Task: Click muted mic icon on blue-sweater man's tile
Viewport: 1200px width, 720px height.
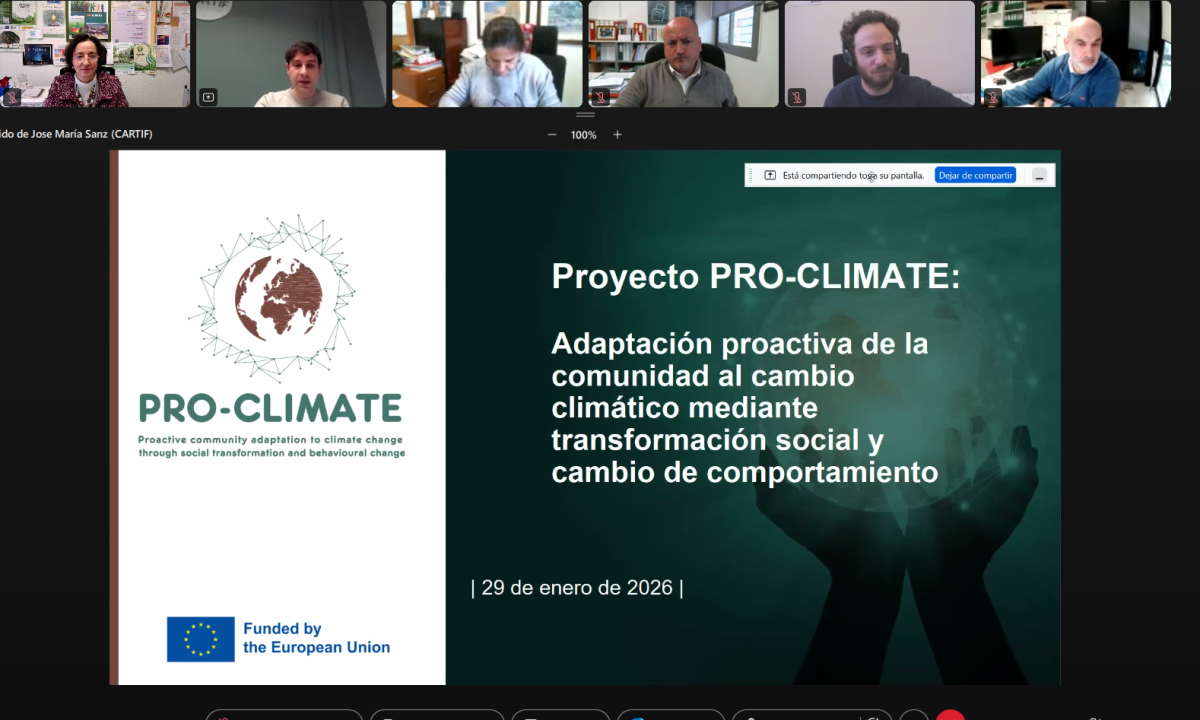Action: click(993, 97)
